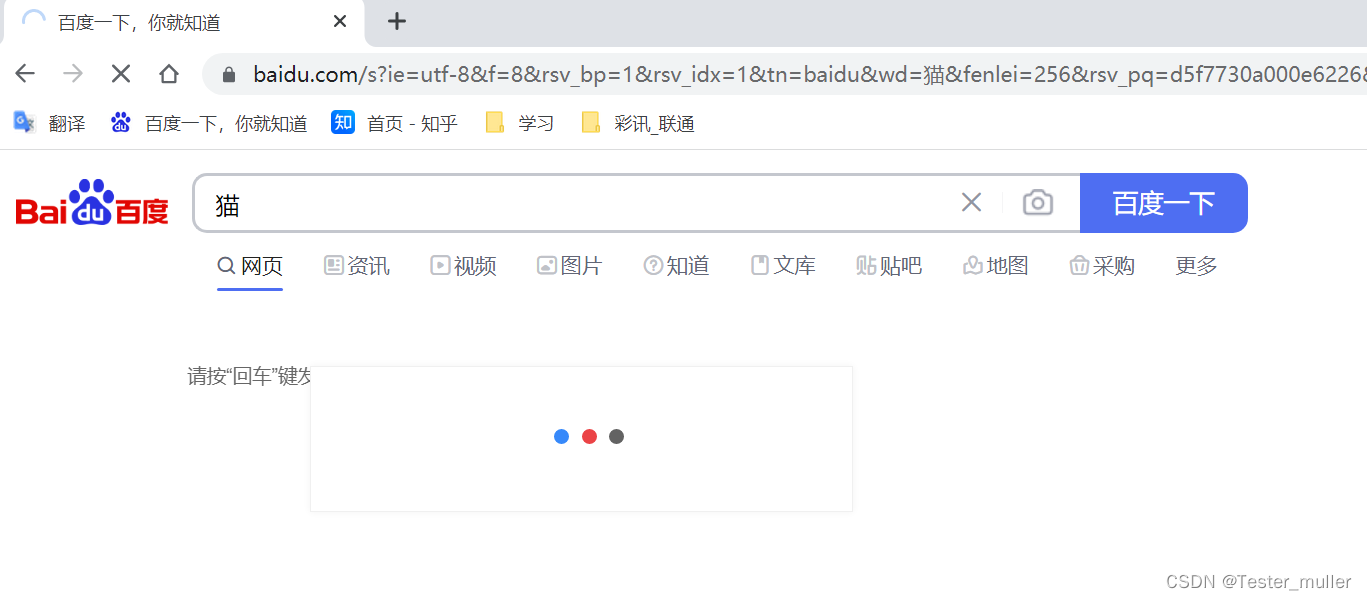Open the 更多 menu

(1196, 266)
